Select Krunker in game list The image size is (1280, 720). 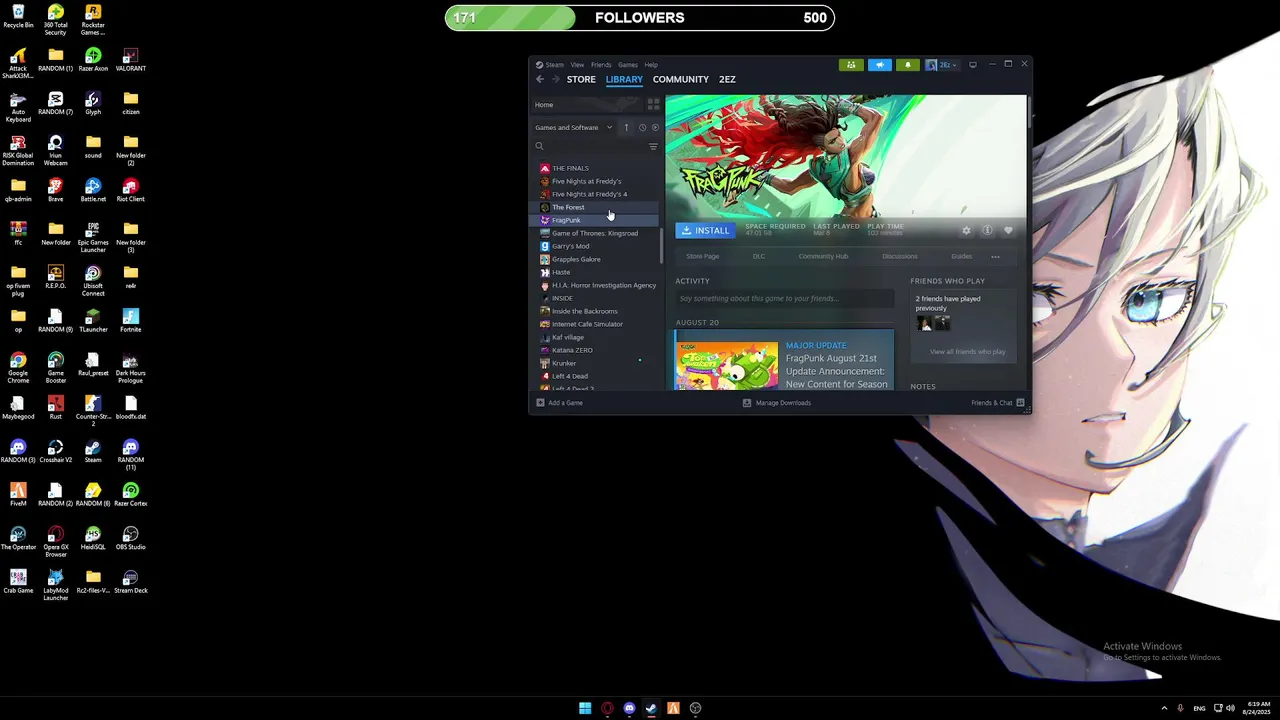click(x=595, y=363)
